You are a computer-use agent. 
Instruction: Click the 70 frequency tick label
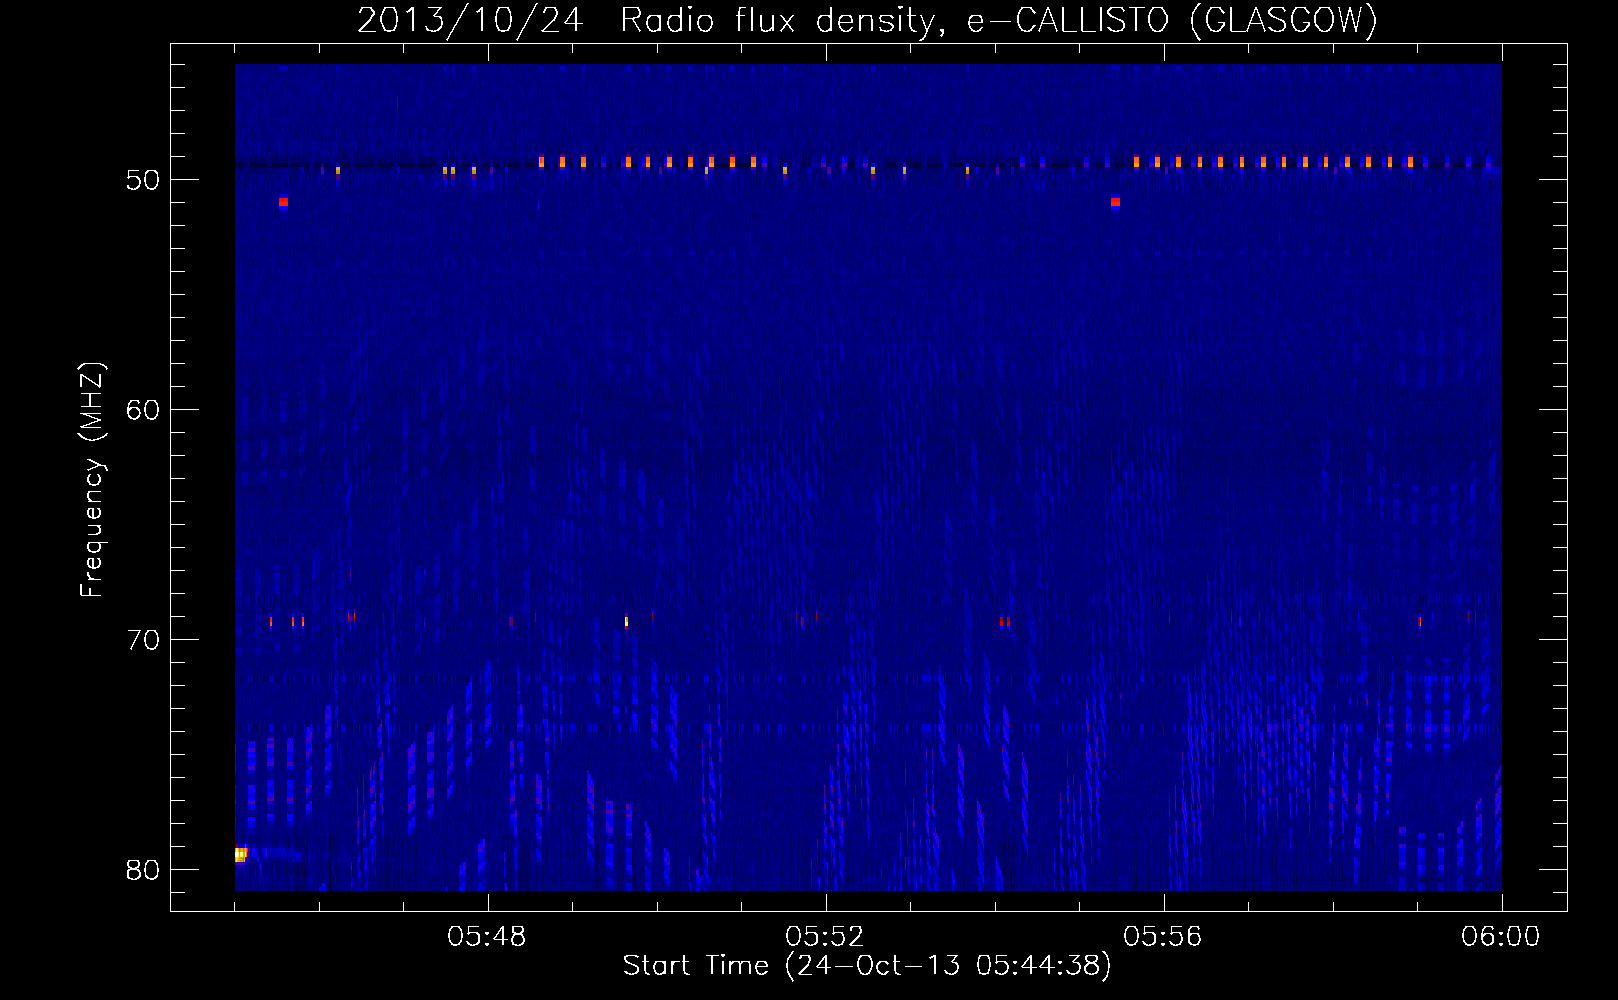[143, 640]
